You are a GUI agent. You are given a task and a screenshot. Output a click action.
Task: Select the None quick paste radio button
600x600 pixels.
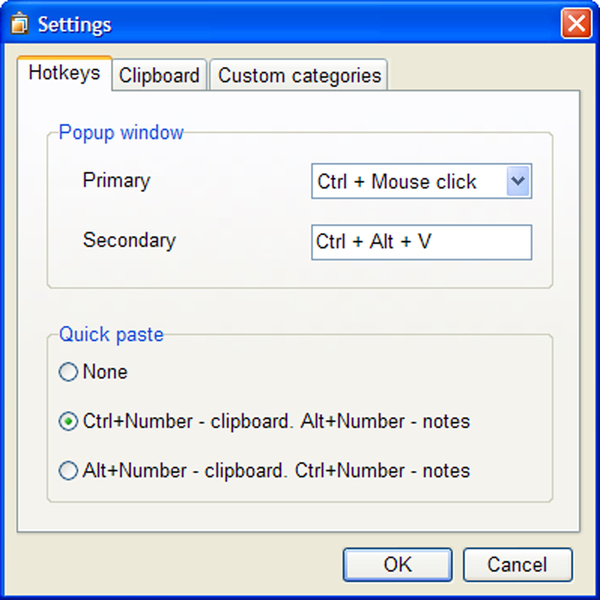tap(68, 372)
